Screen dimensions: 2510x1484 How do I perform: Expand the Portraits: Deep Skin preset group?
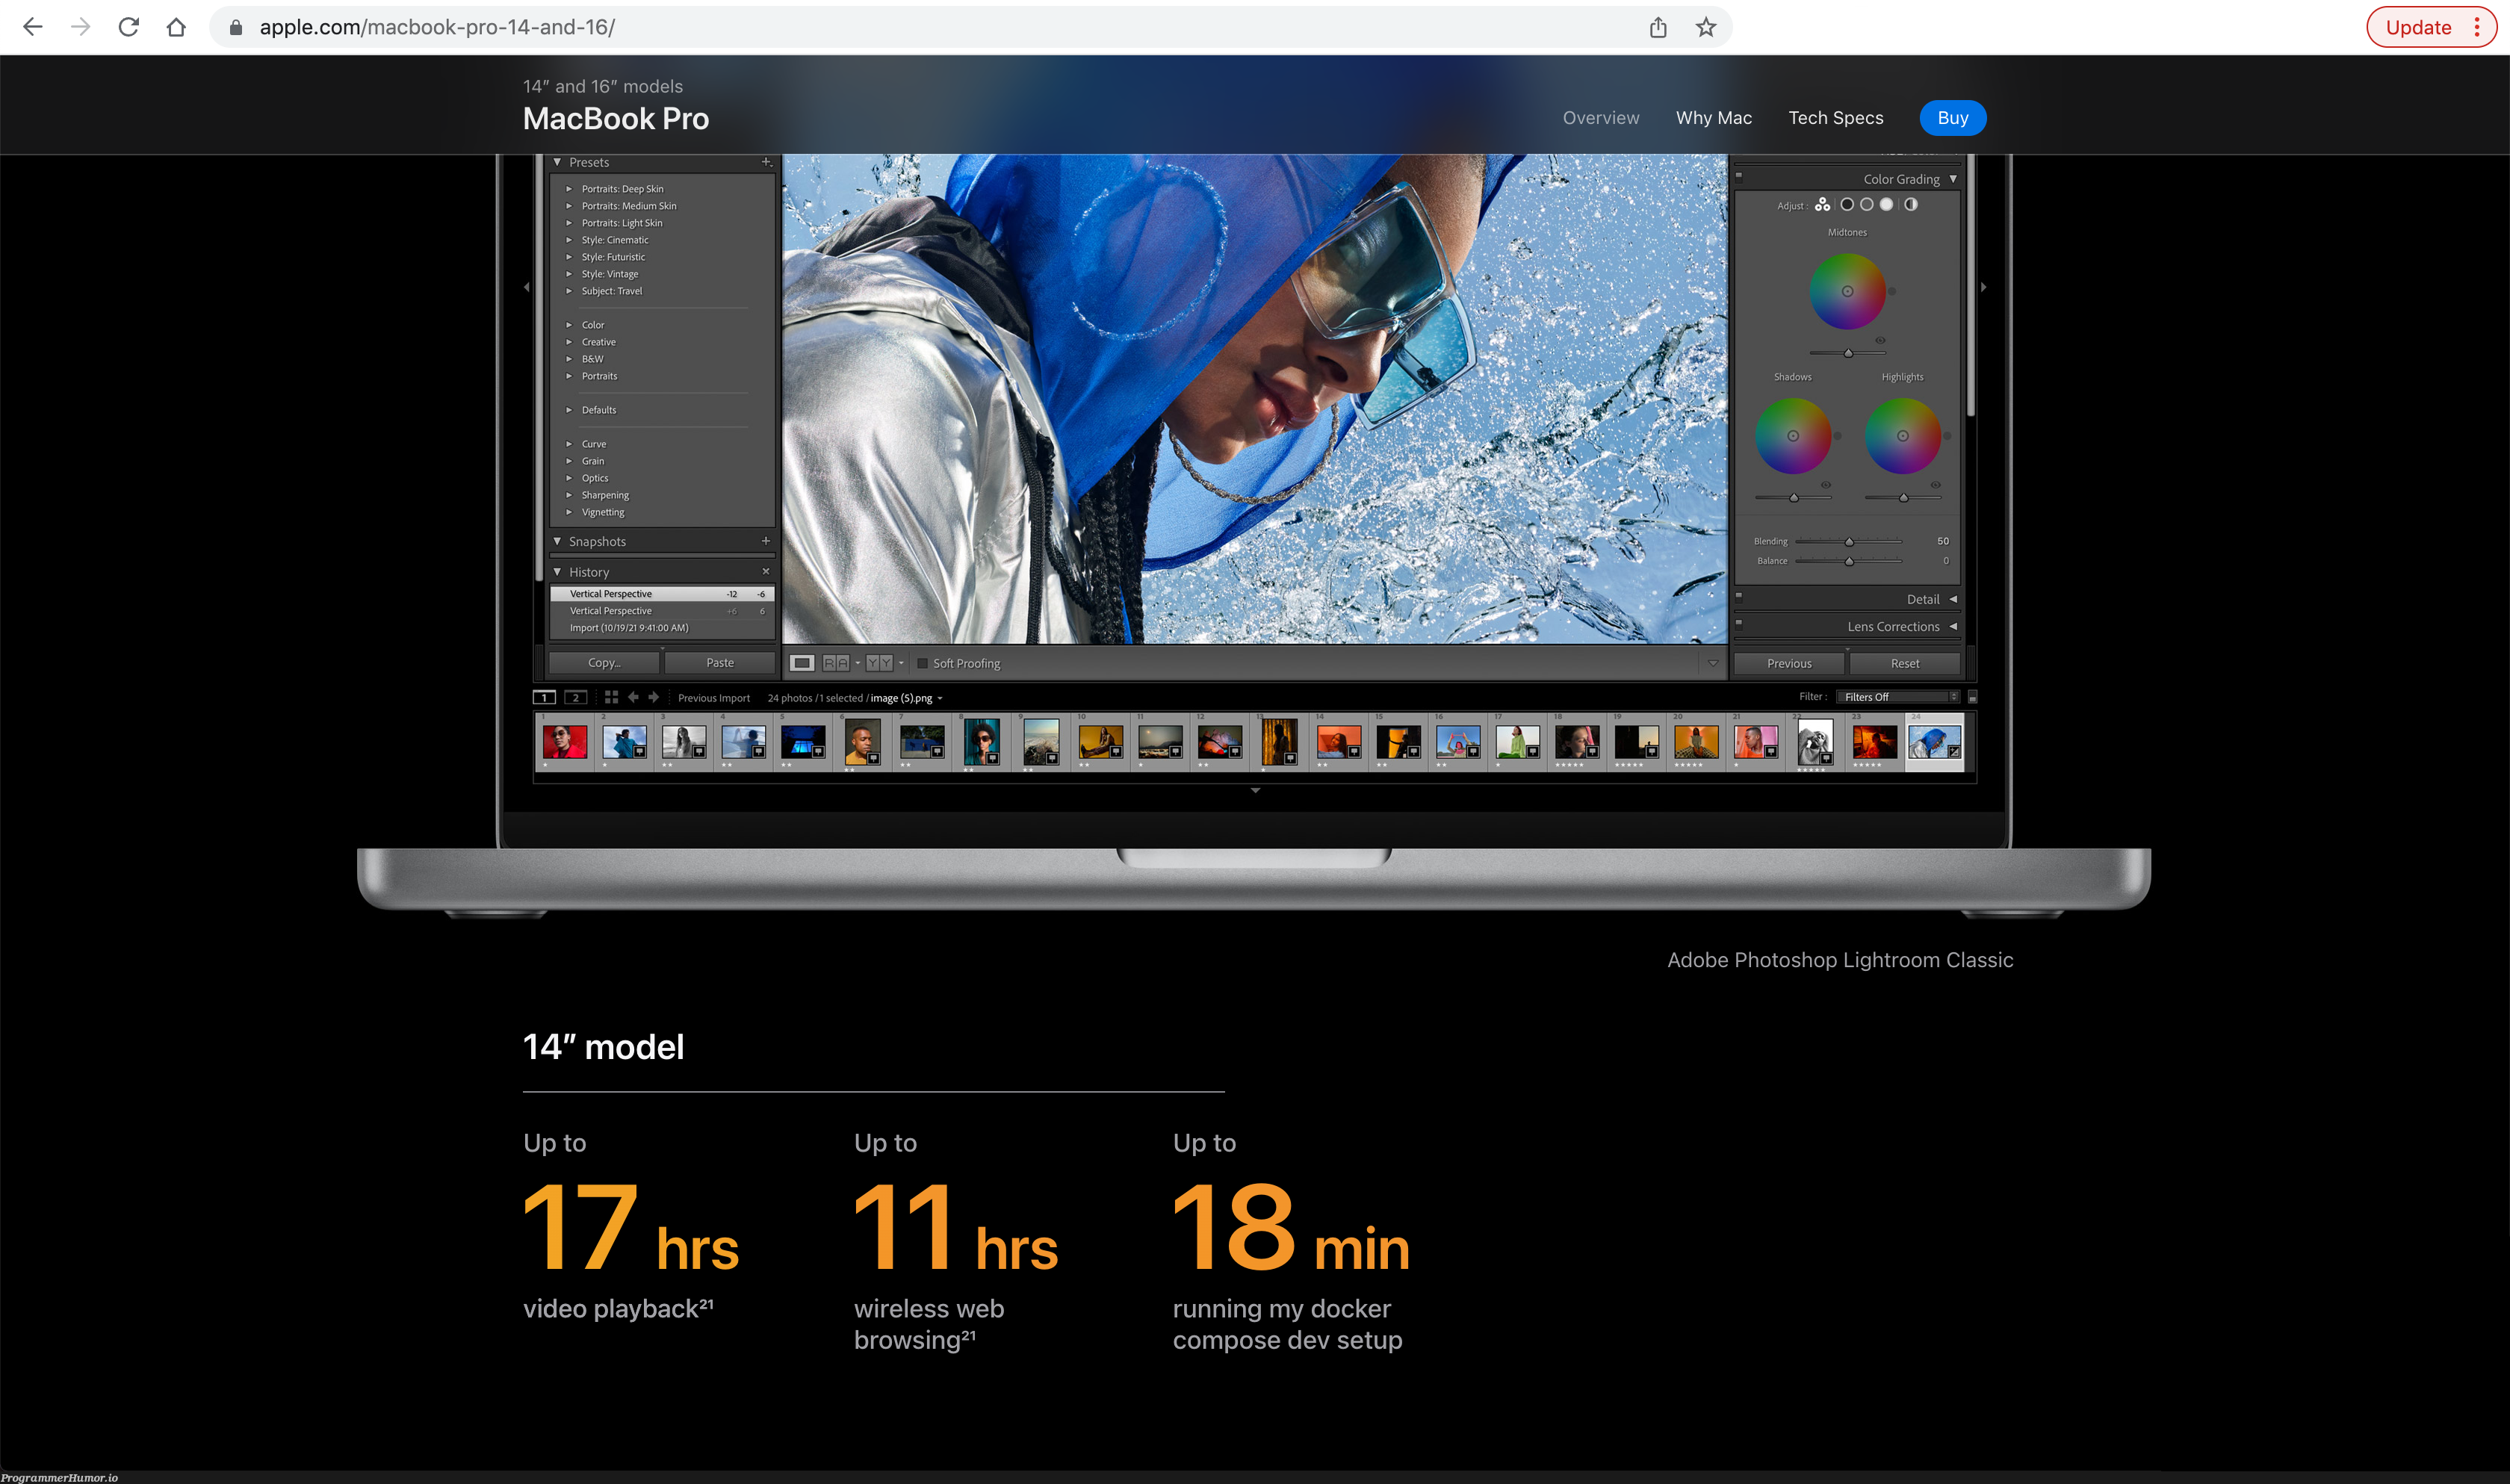coord(569,189)
